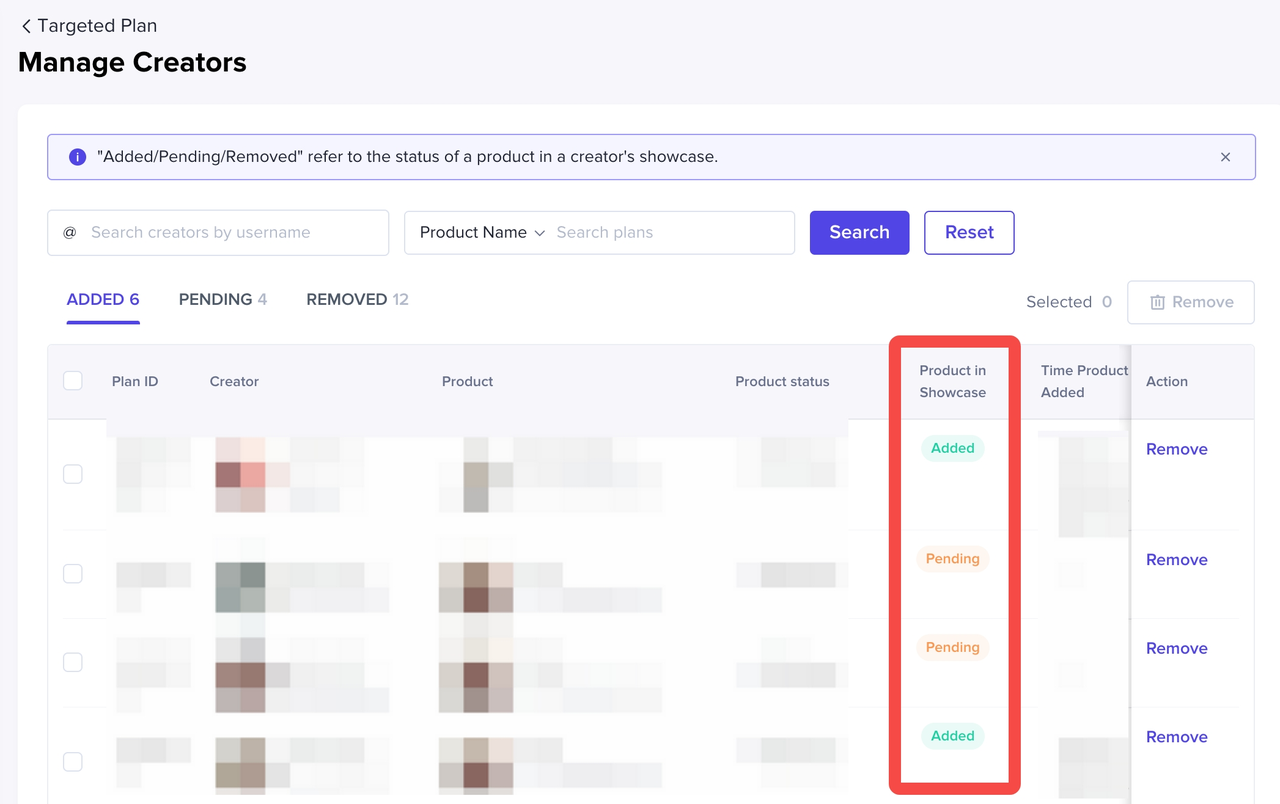Click the trash icon on Remove button

(1157, 302)
